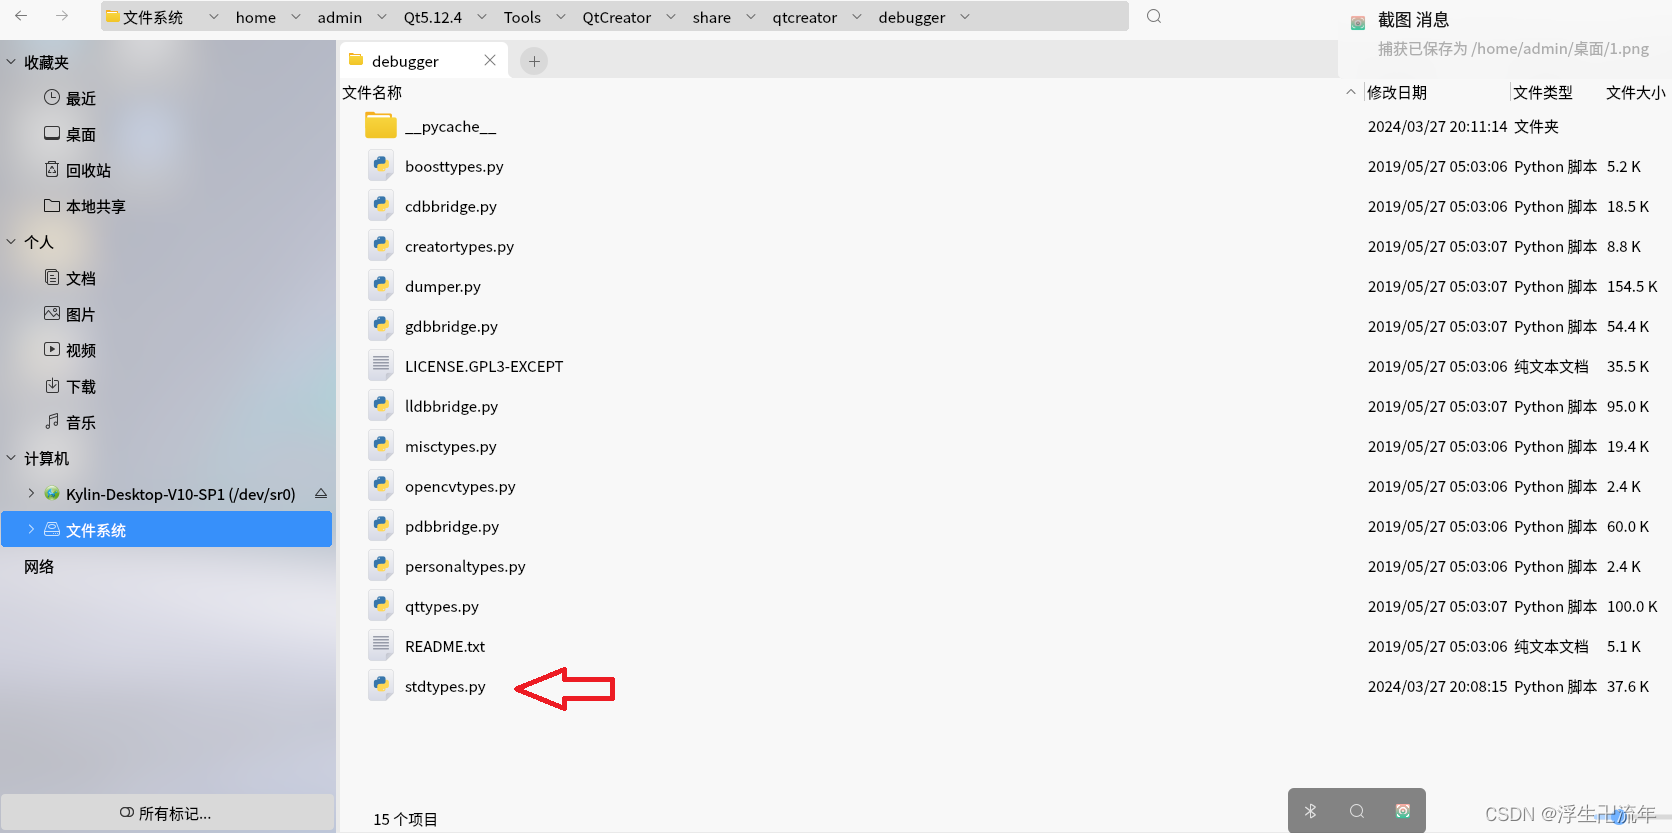Viewport: 1672px width, 833px height.
Task: Click the Bluetooth tray icon
Action: [x=1310, y=811]
